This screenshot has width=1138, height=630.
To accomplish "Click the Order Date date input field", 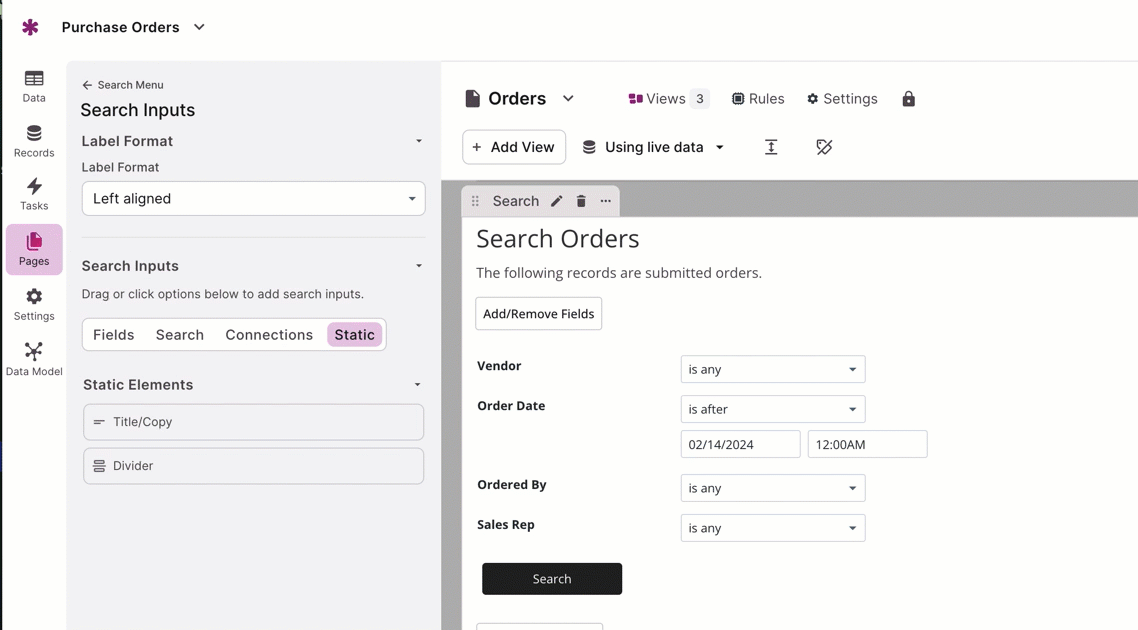I will pyautogui.click(x=740, y=444).
